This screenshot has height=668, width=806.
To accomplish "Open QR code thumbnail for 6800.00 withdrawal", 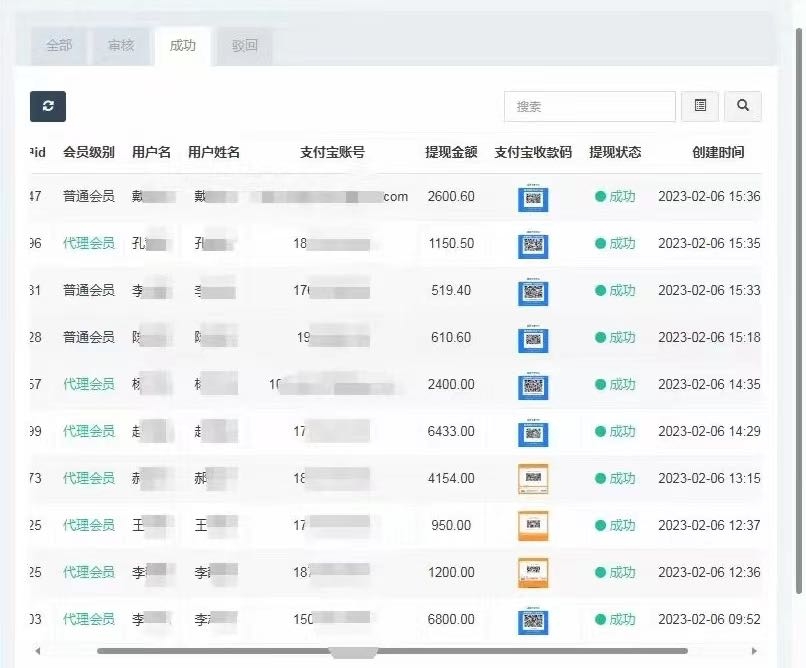I will (x=533, y=620).
